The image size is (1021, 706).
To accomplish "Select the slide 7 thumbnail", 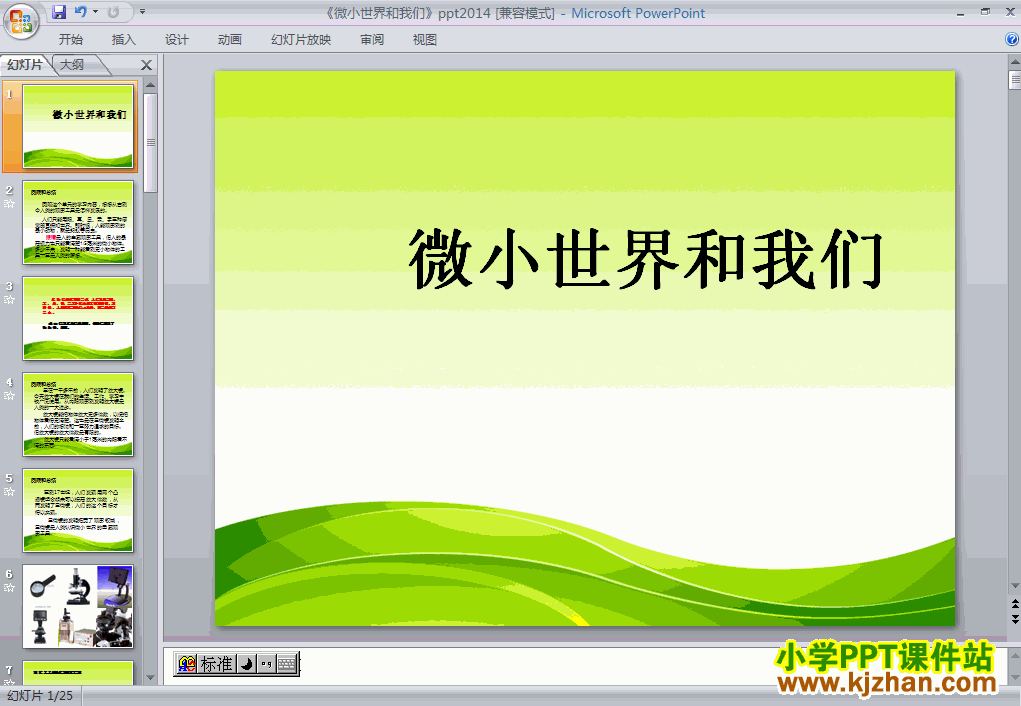I will 78,672.
